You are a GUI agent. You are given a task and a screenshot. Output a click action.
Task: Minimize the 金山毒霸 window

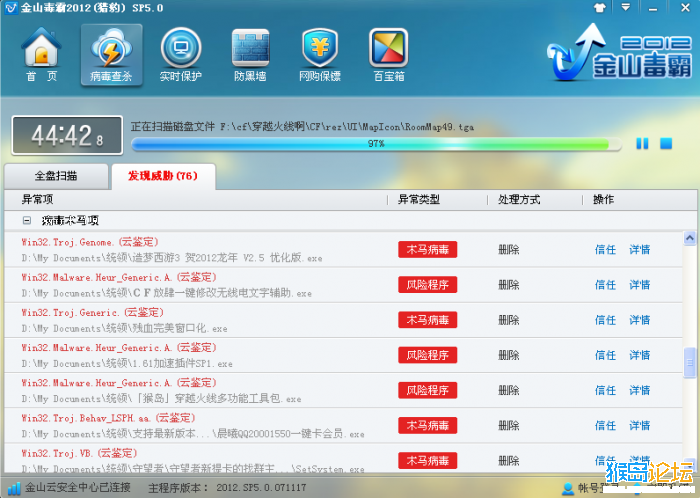653,8
